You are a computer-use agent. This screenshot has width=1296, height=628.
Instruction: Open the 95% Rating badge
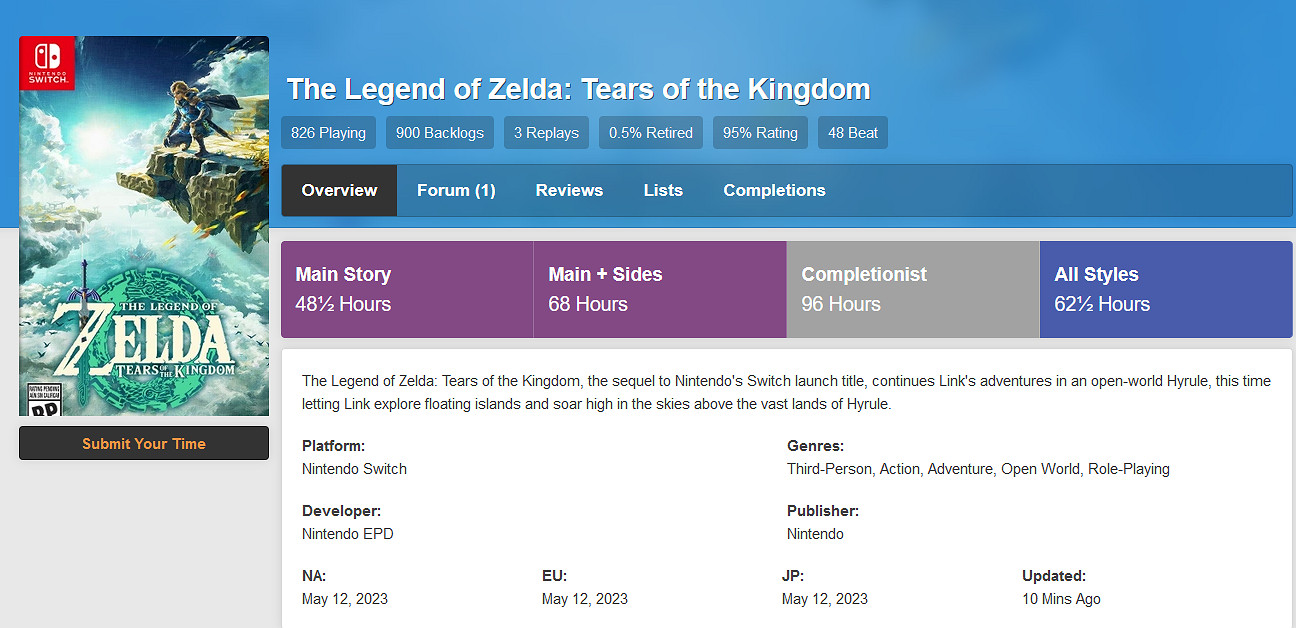(760, 133)
